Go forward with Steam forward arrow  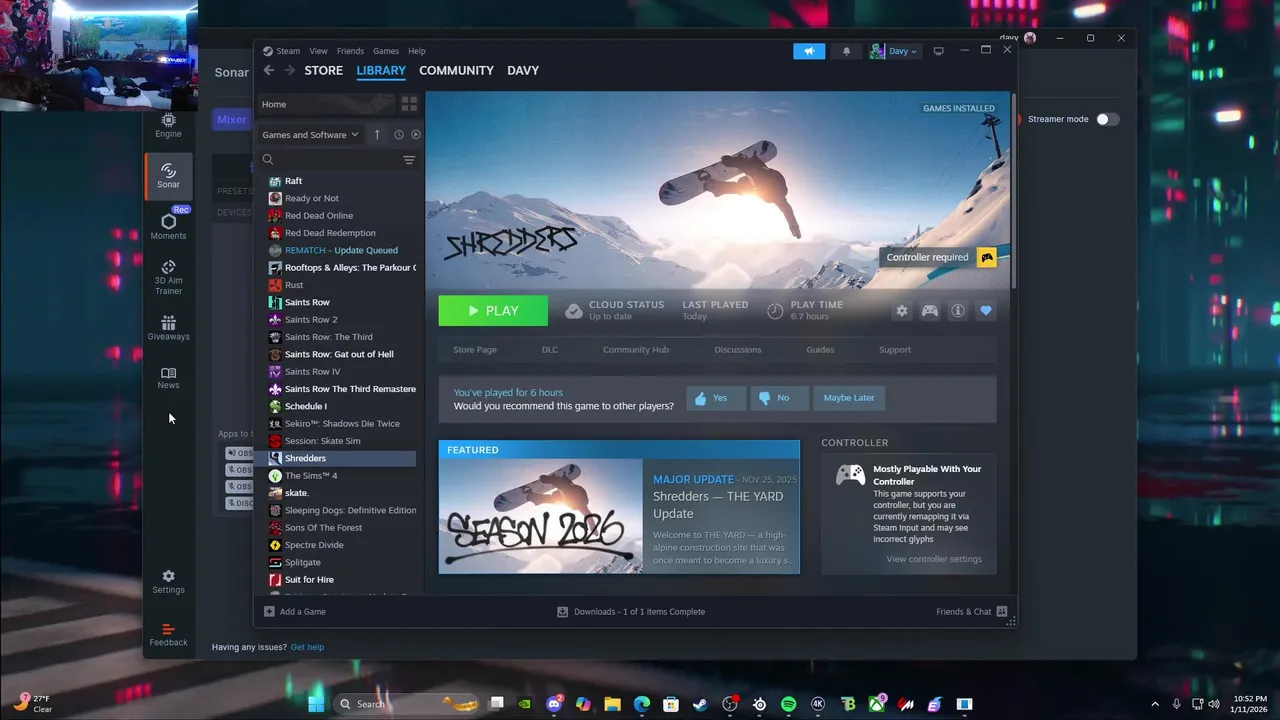coord(289,70)
